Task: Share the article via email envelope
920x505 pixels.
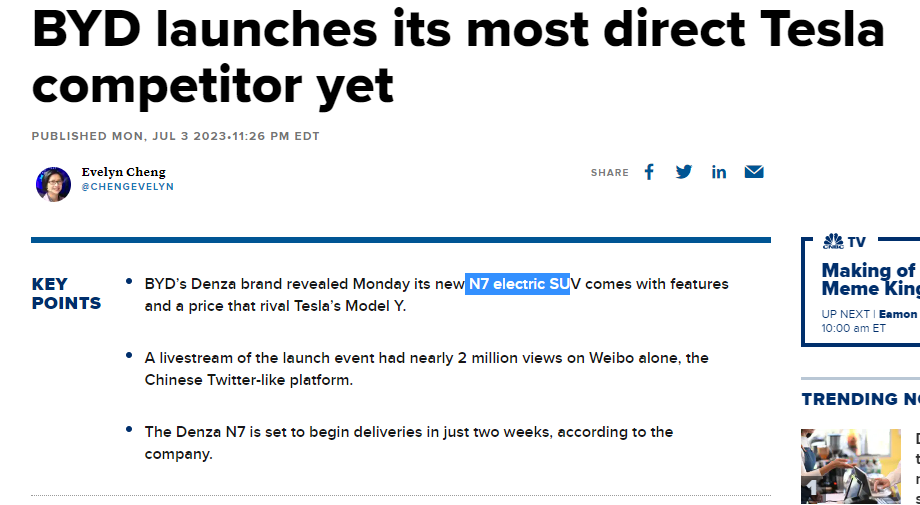Action: pos(754,172)
